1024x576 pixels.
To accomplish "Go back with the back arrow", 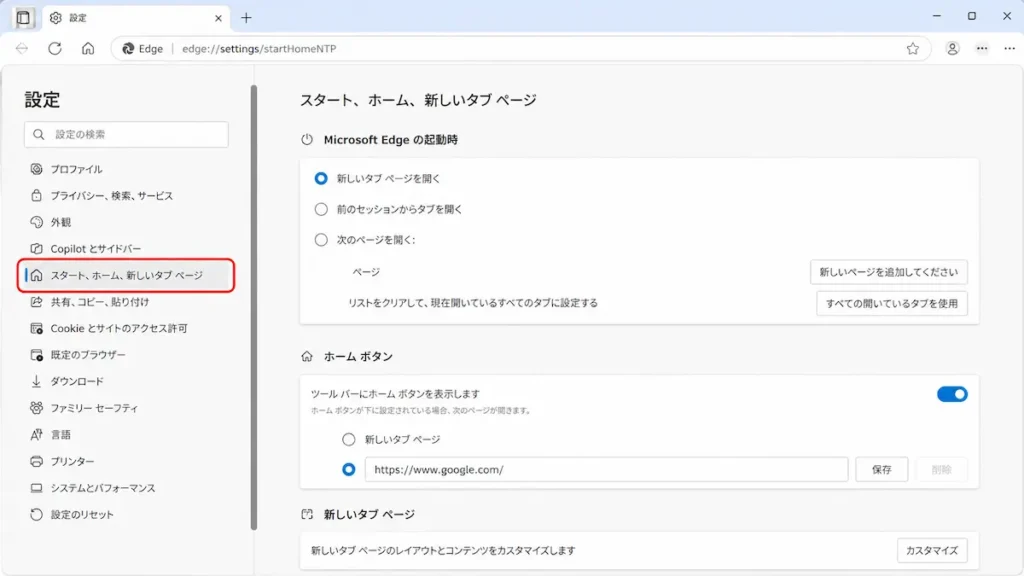I will click(x=22, y=48).
